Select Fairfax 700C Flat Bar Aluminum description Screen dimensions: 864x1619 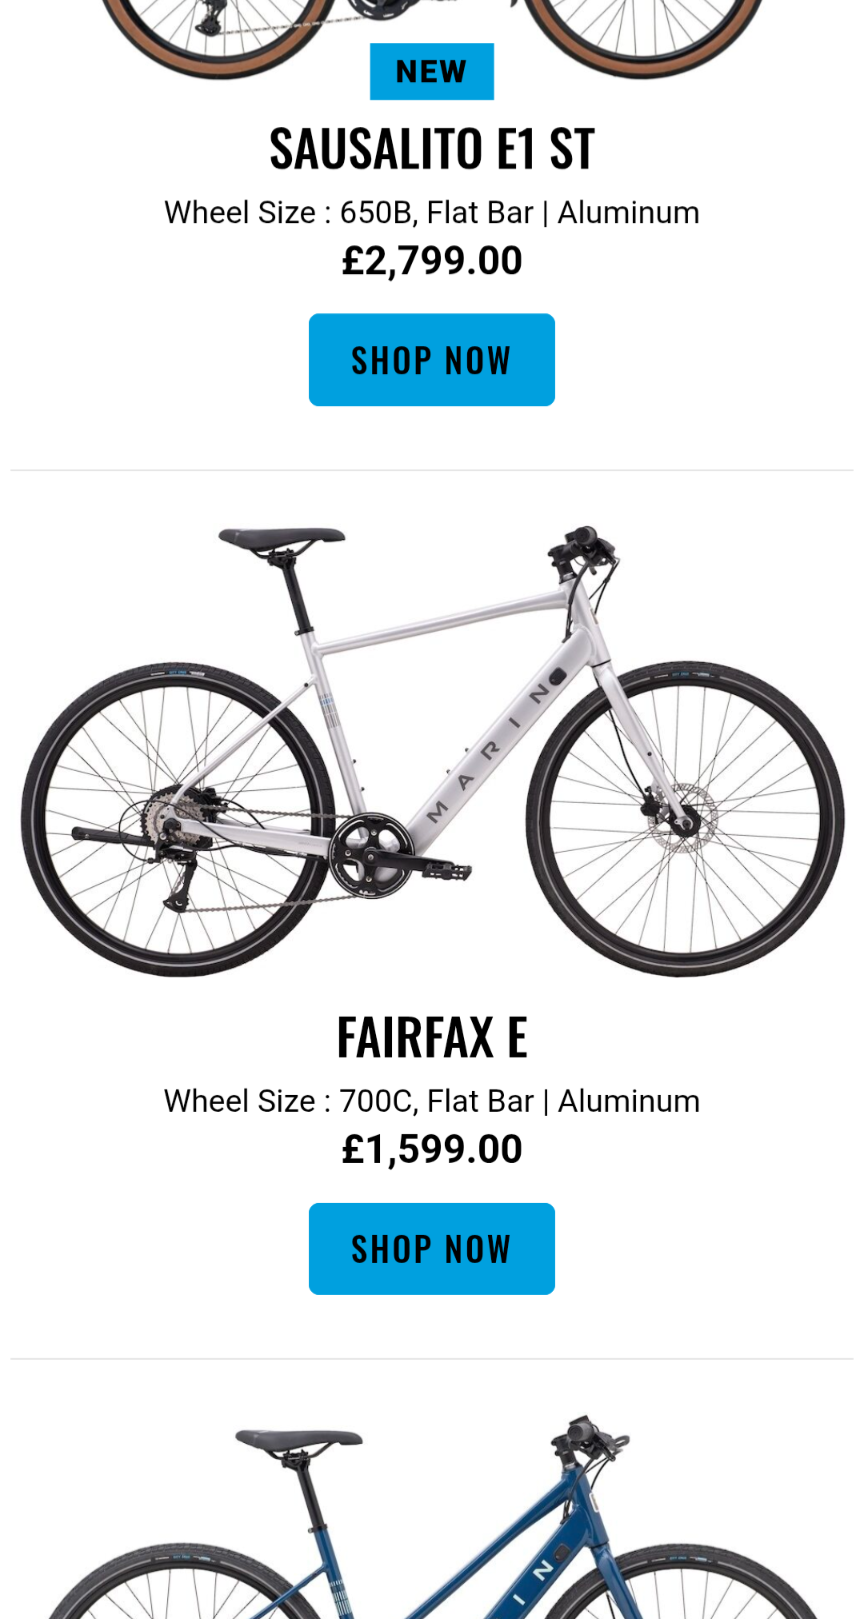tap(432, 1101)
